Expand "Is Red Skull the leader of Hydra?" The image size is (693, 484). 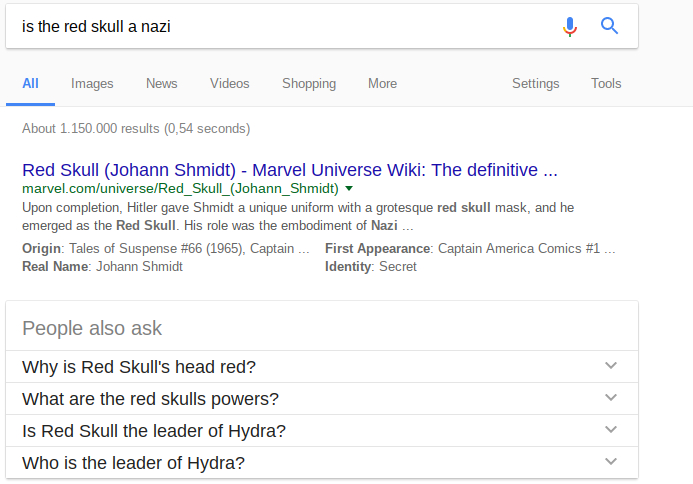611,430
